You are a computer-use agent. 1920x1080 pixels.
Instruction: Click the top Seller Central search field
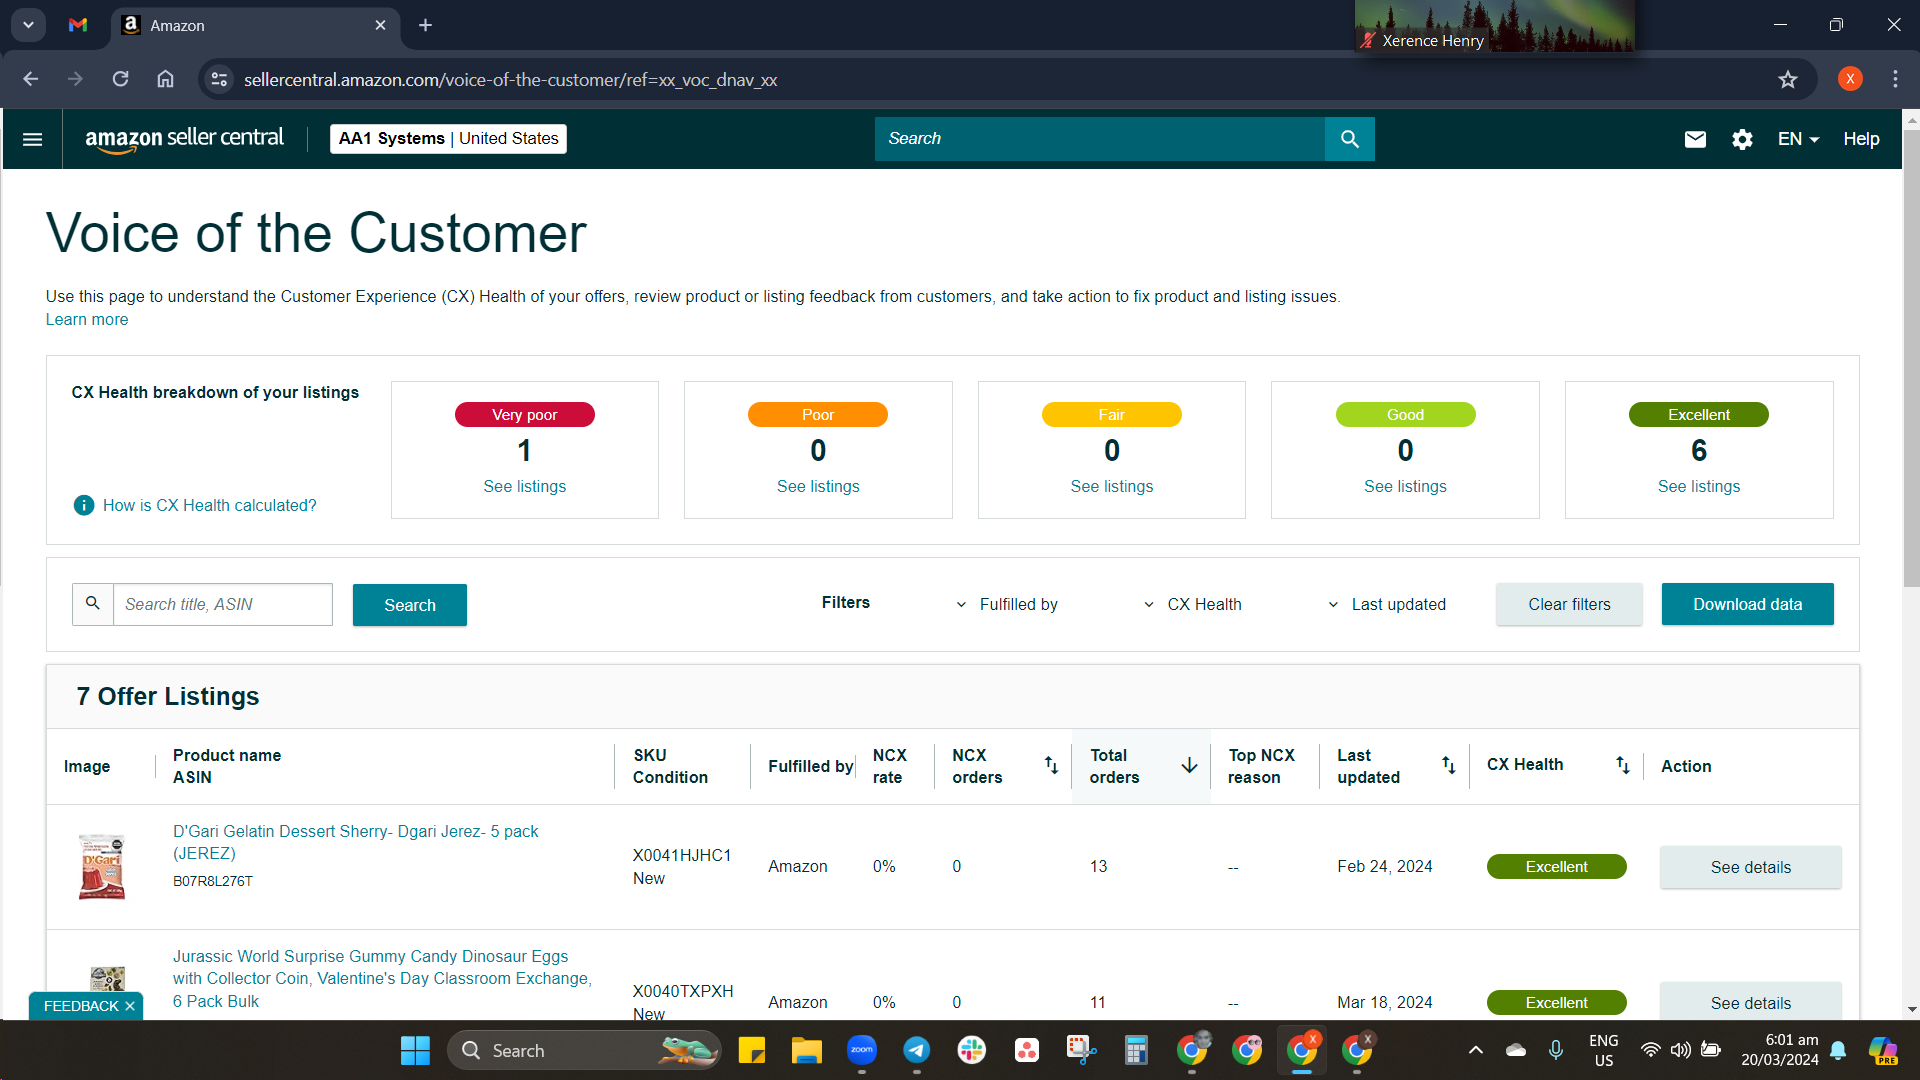tap(1100, 139)
